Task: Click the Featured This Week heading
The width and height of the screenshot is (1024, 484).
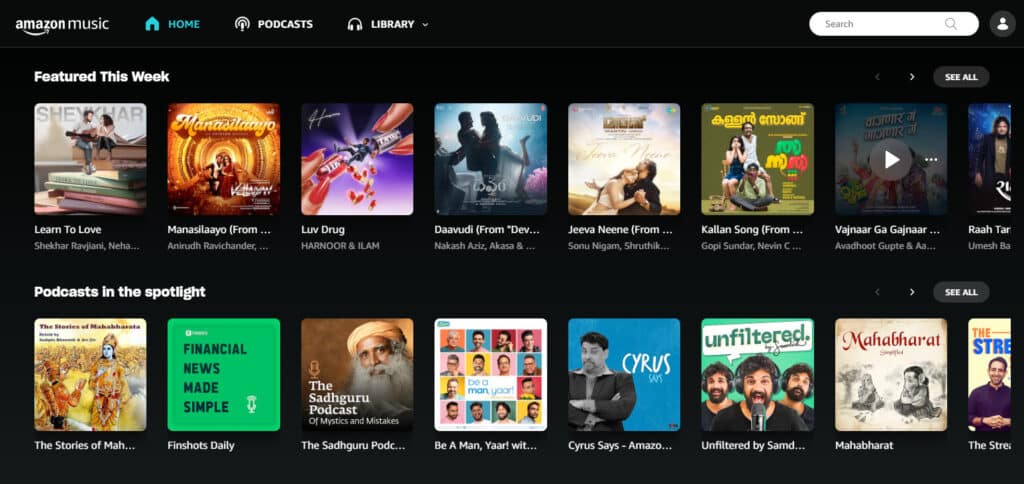Action: [x=102, y=76]
